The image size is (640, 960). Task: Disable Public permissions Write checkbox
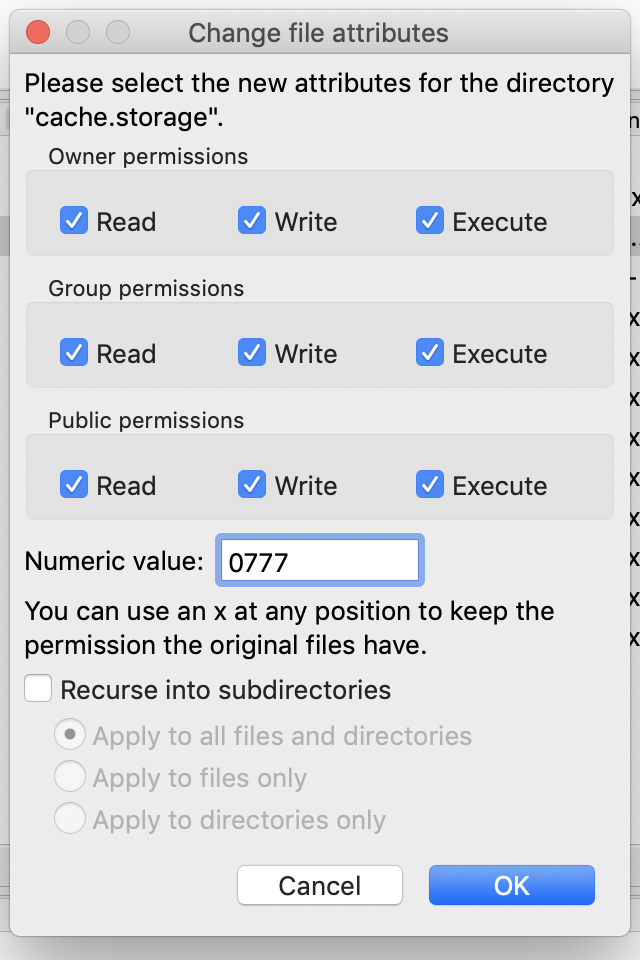pos(252,485)
